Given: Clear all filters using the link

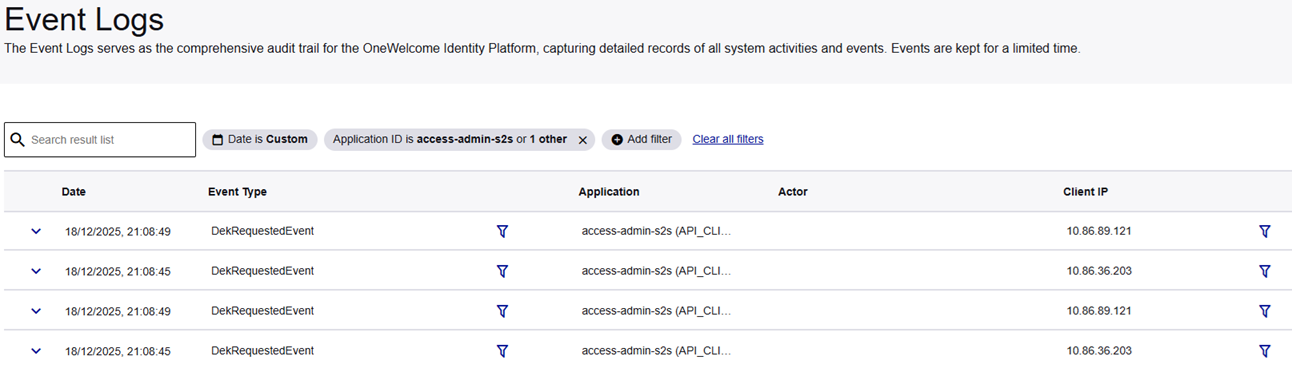Looking at the screenshot, I should 728,140.
